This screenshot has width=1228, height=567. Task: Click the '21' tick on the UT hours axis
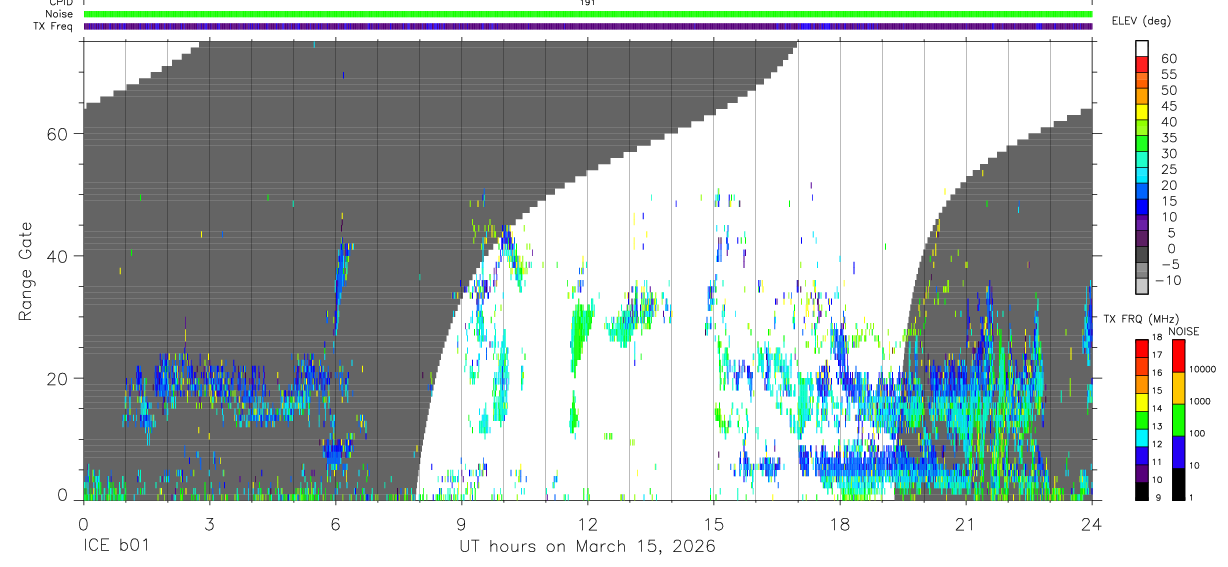965,523
